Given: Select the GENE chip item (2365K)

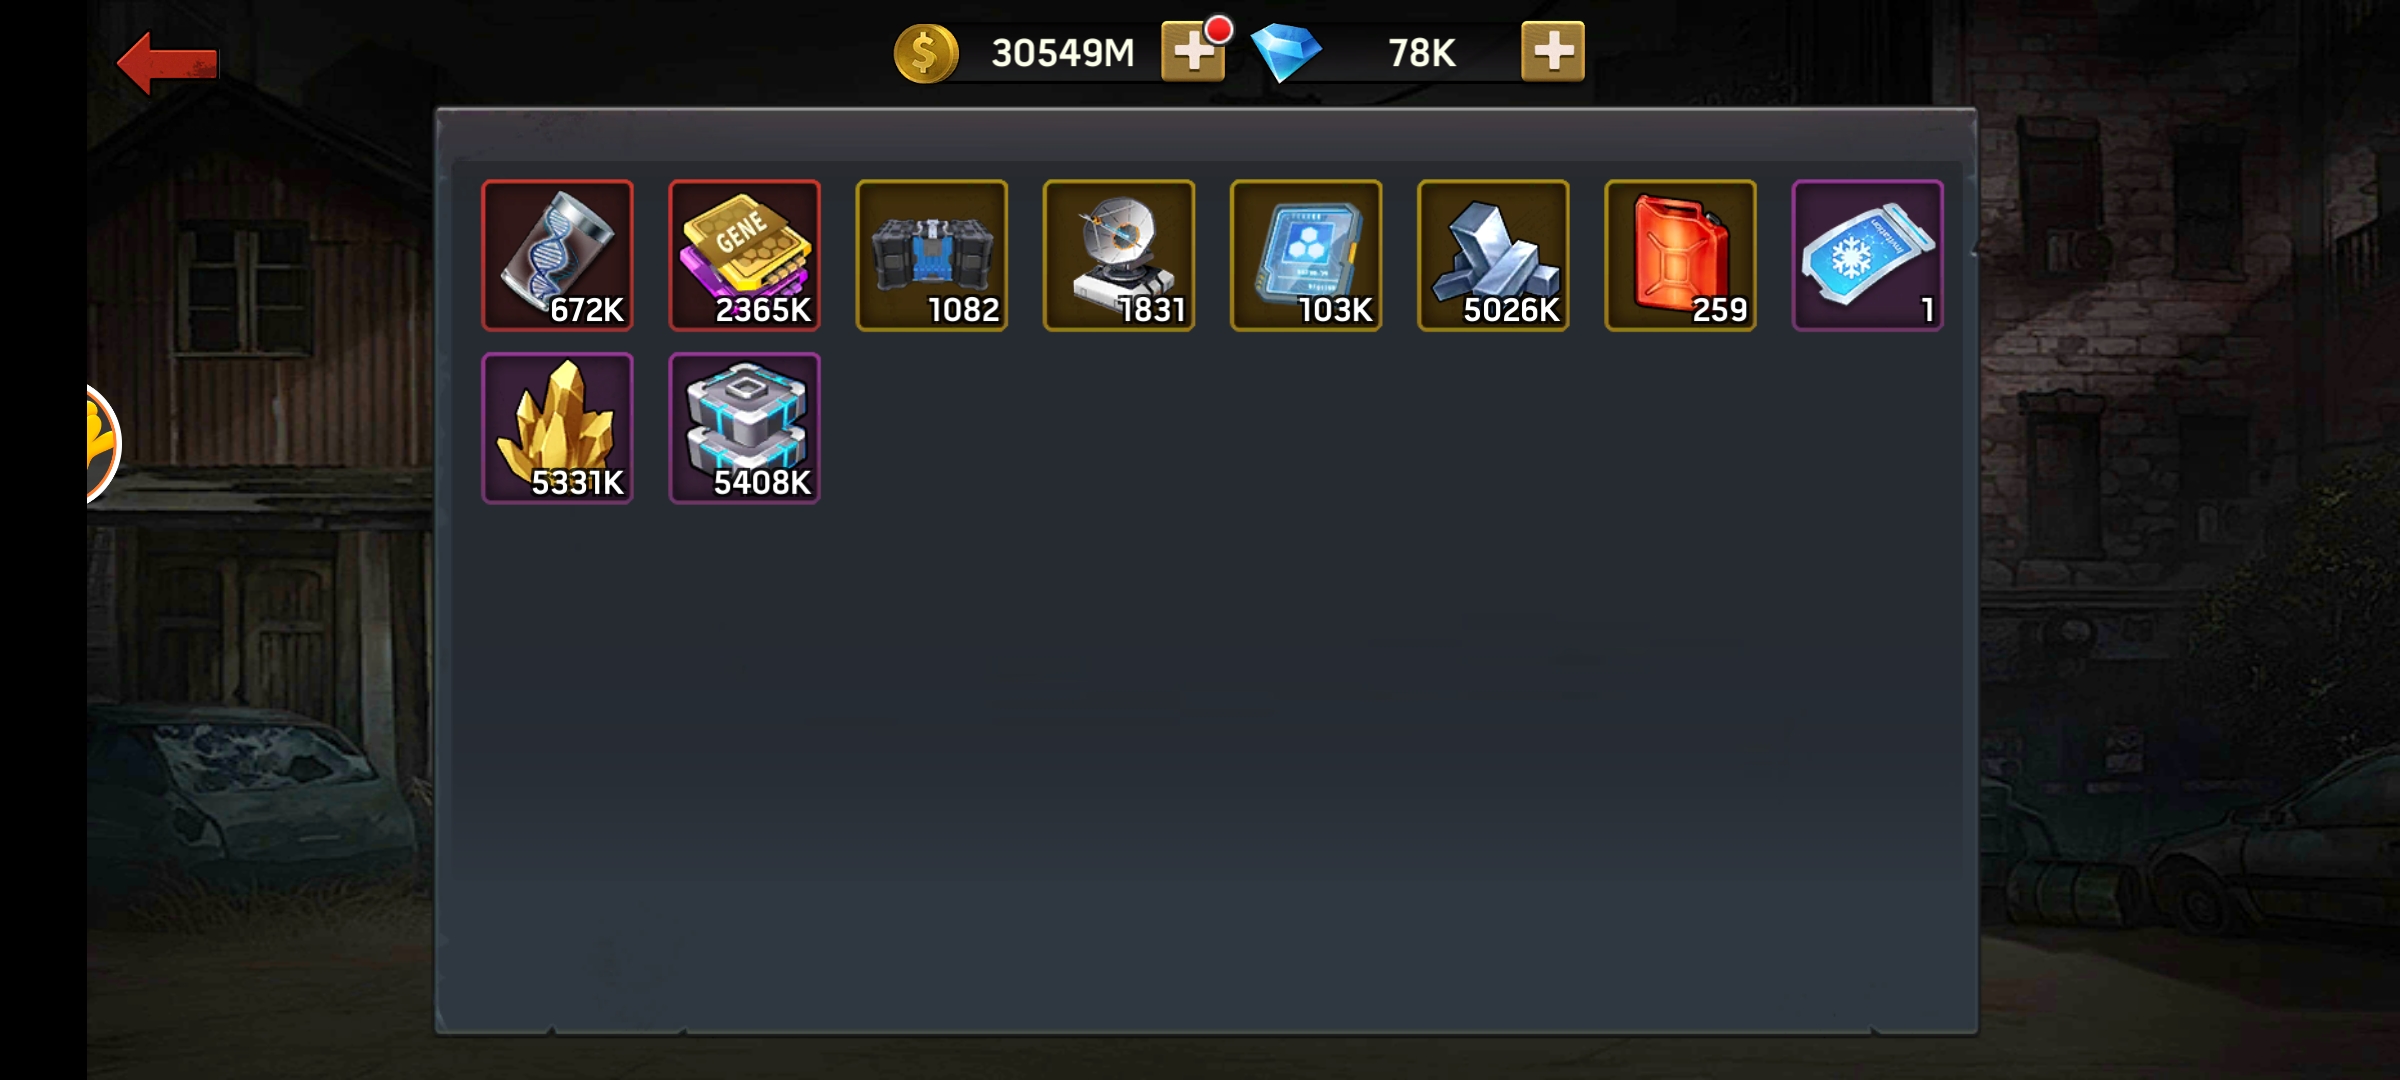Looking at the screenshot, I should [745, 255].
